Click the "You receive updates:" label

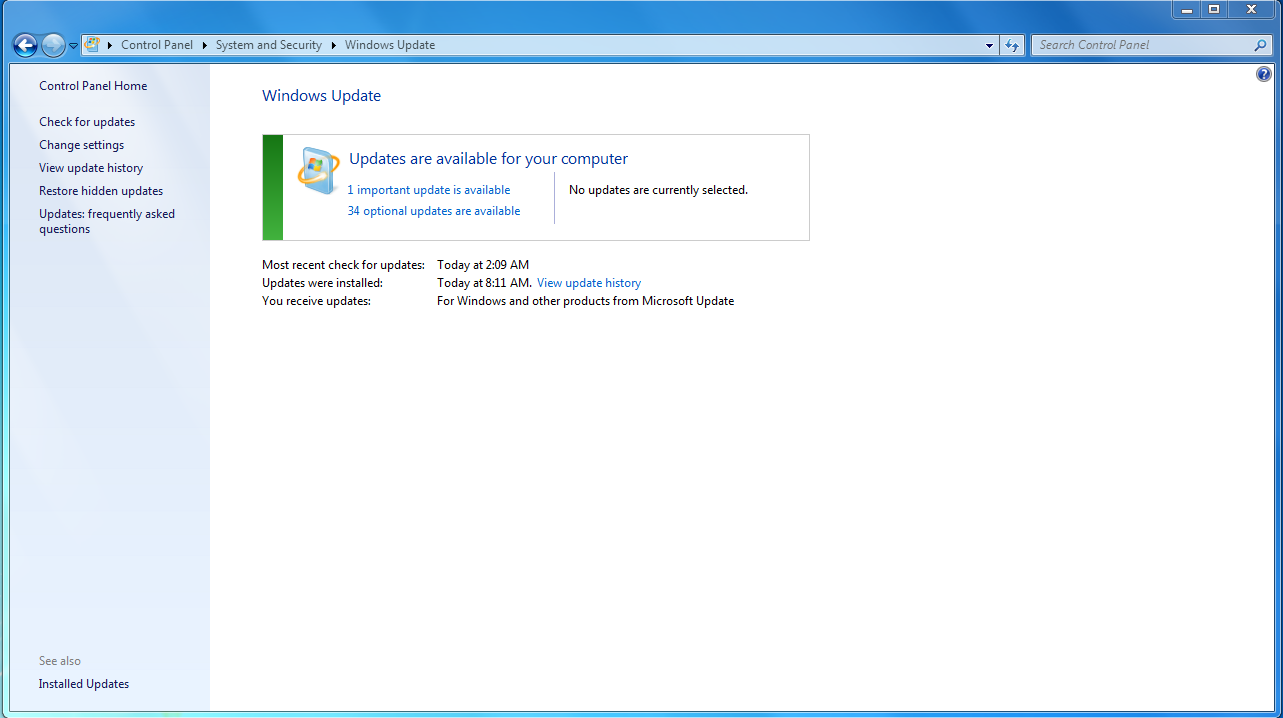pyautogui.click(x=316, y=301)
